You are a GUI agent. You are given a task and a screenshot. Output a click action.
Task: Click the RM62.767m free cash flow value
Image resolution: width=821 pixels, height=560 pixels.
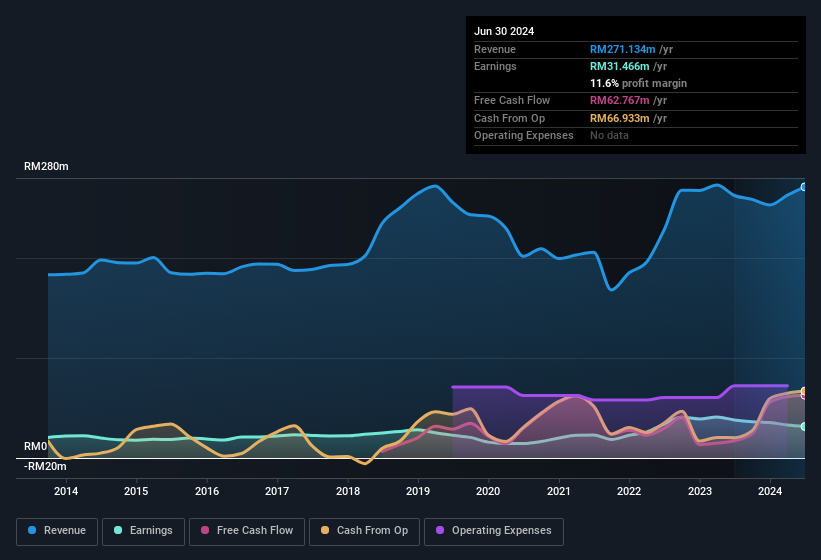619,100
